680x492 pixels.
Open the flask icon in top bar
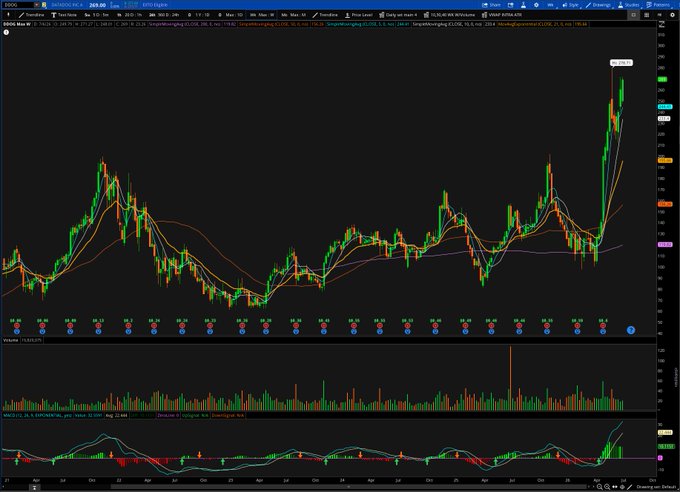[523, 5]
